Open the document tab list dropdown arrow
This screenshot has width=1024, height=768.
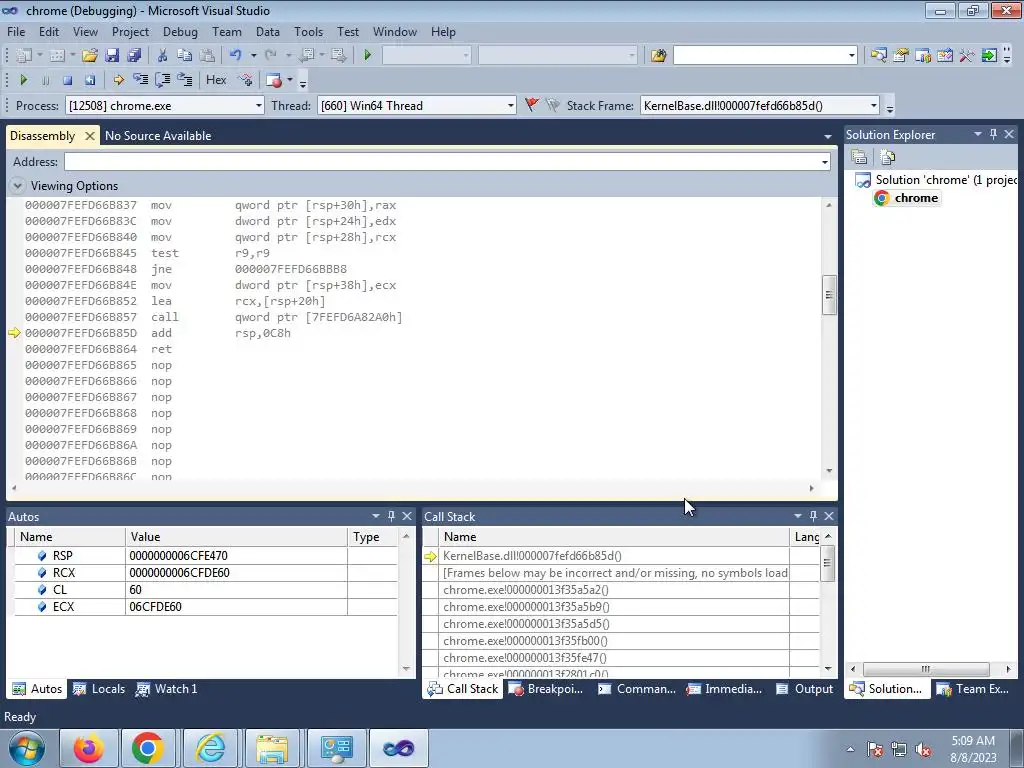pos(827,136)
